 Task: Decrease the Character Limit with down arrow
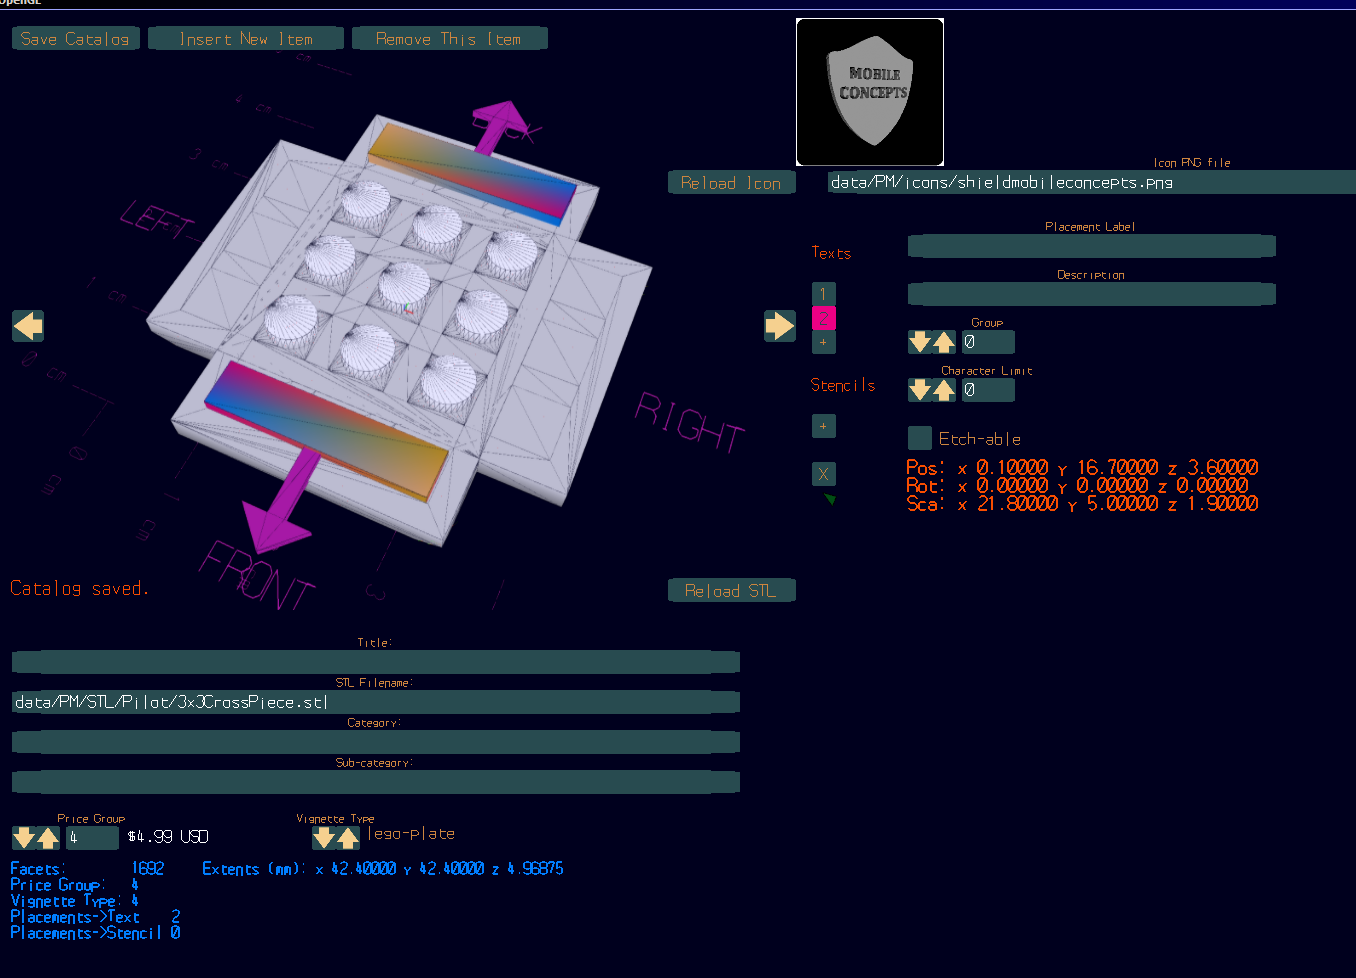pyautogui.click(x=919, y=390)
